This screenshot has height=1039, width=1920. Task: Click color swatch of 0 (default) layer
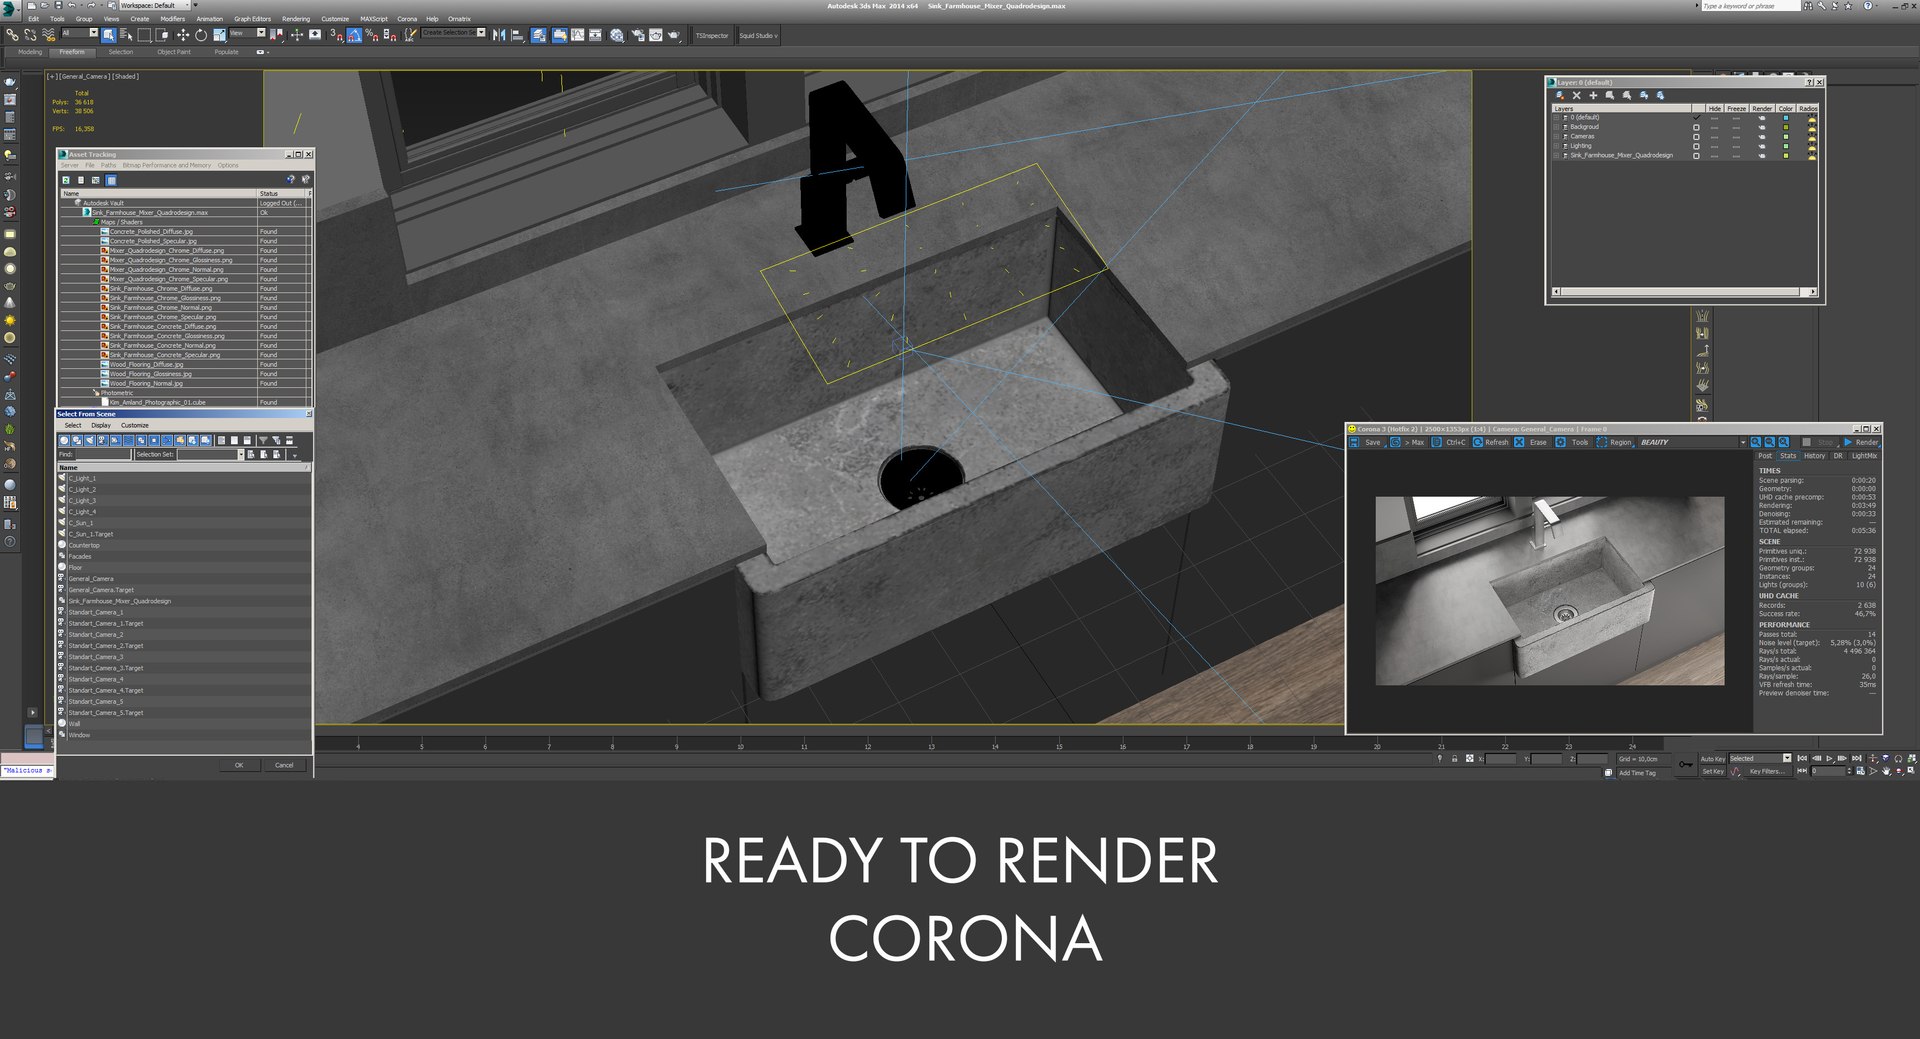(x=1786, y=118)
